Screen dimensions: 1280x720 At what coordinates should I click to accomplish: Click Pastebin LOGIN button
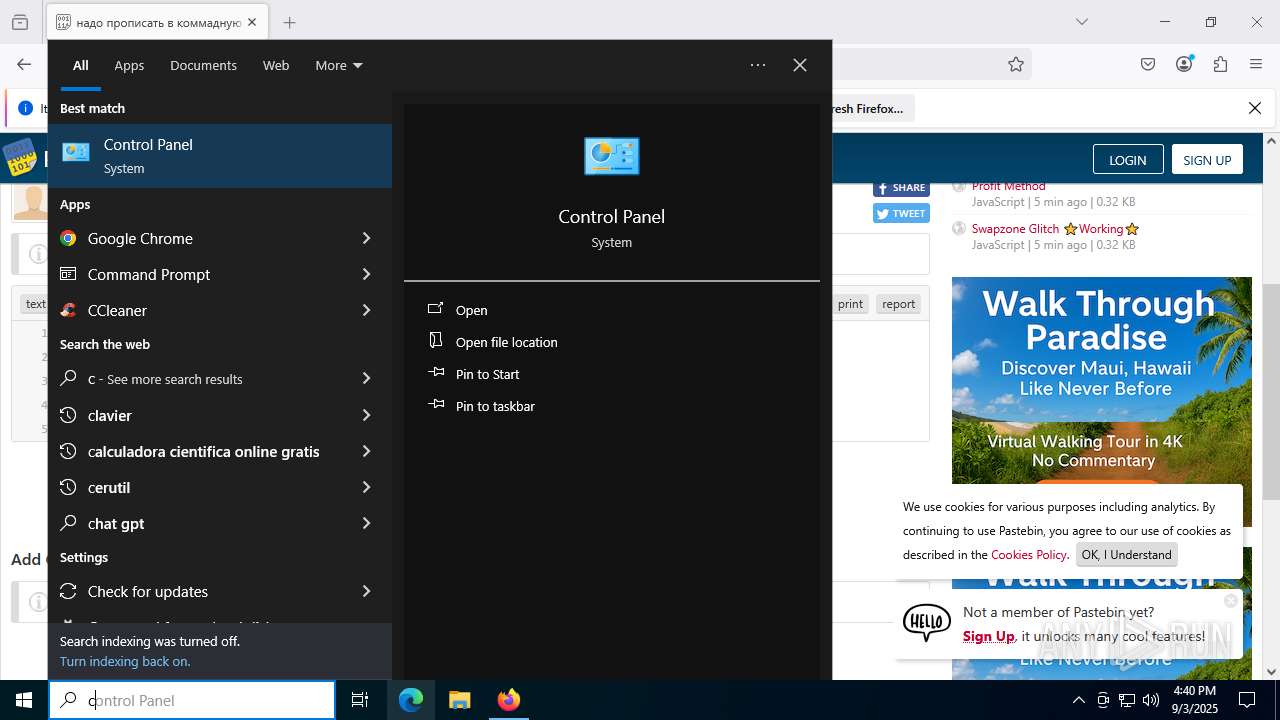click(1127, 160)
